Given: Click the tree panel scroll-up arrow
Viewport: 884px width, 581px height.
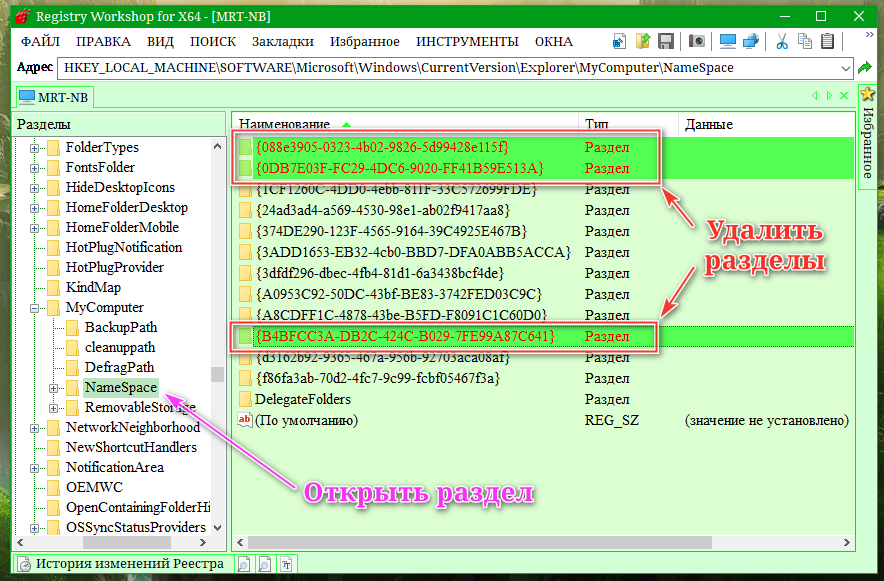Looking at the screenshot, I should coord(217,146).
